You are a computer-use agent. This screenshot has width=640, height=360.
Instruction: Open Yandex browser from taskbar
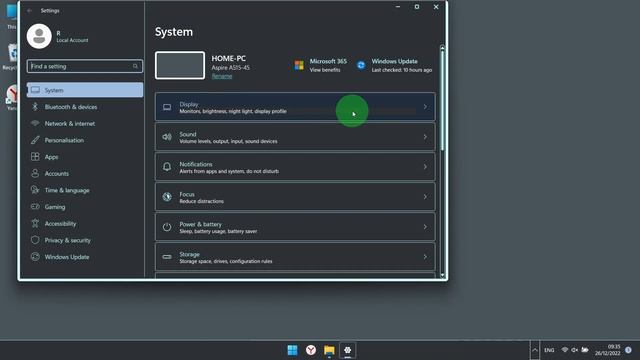(x=311, y=350)
